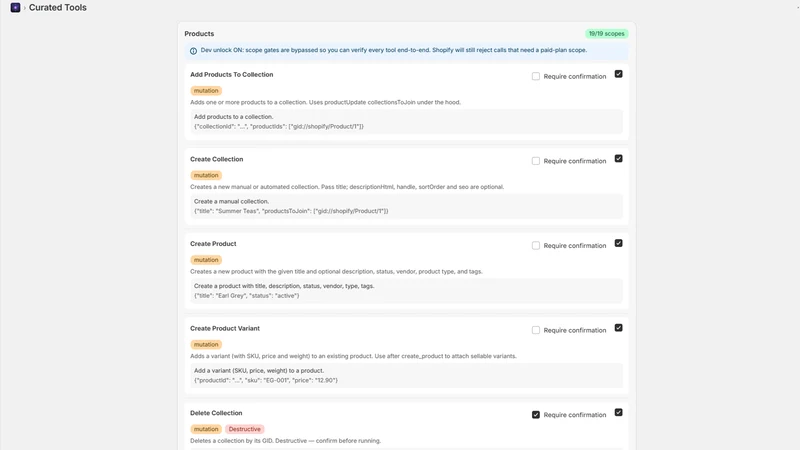Click the Destructive tag on Delete Collection
This screenshot has height=450, width=800.
pos(244,429)
